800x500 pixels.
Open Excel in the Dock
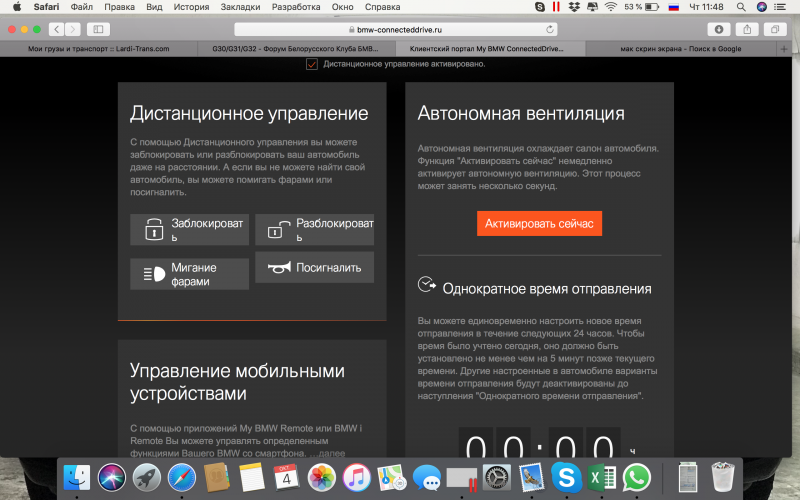tap(602, 478)
